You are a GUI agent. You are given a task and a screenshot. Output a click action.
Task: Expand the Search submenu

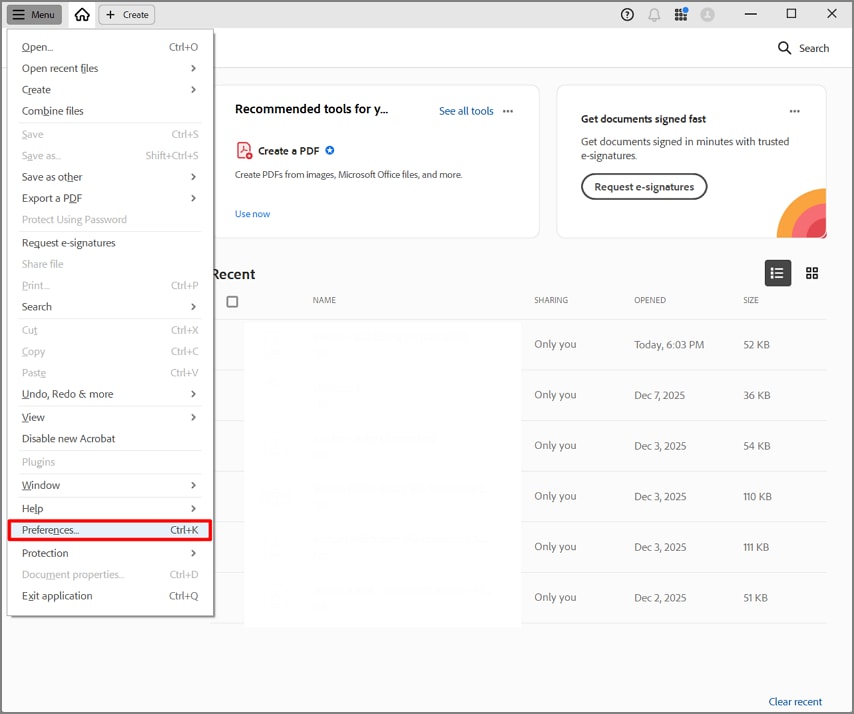pyautogui.click(x=110, y=307)
